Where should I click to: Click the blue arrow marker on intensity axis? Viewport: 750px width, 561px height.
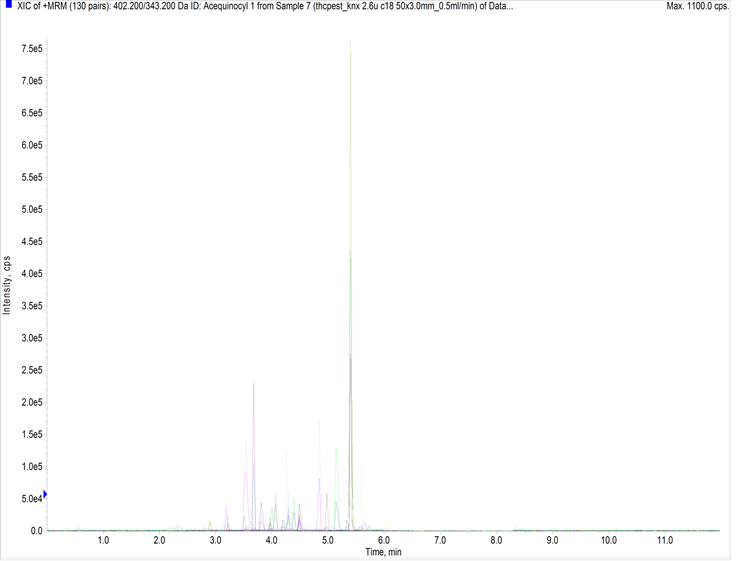coord(45,494)
